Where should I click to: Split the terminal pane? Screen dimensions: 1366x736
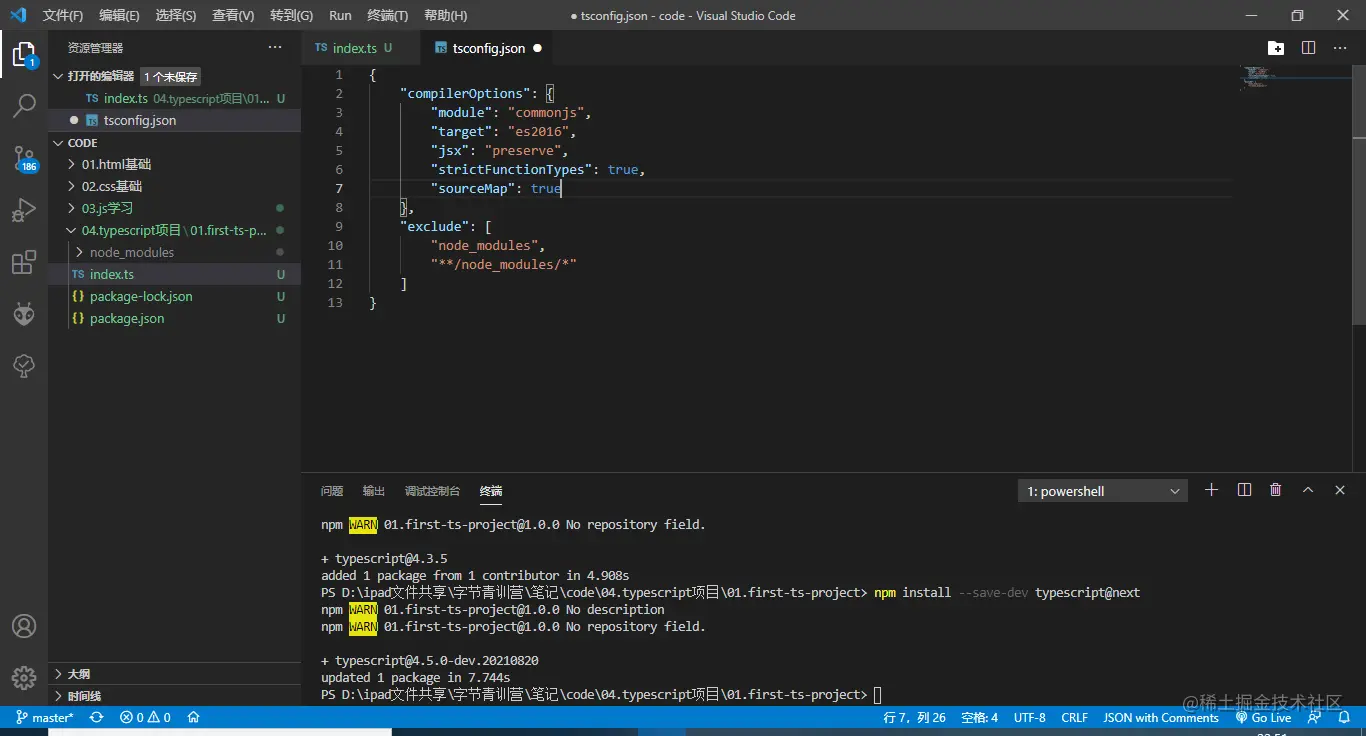pos(1244,490)
